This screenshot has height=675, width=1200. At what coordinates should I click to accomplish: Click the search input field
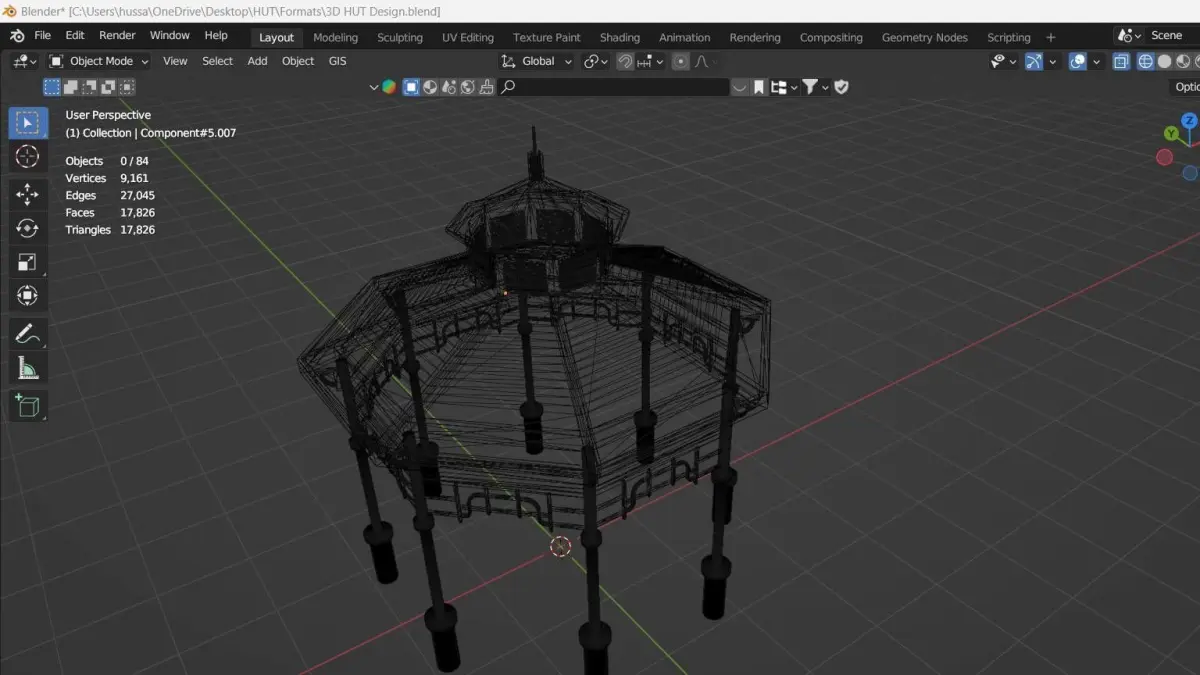click(x=613, y=87)
